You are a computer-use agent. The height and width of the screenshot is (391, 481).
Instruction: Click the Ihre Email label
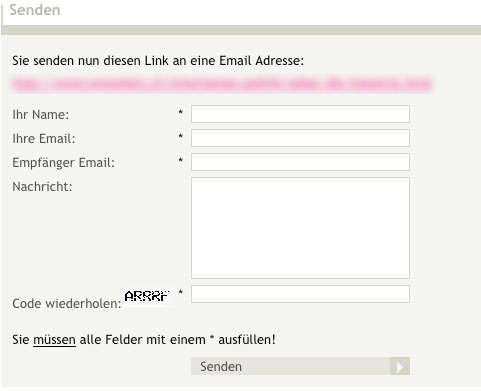click(44, 139)
